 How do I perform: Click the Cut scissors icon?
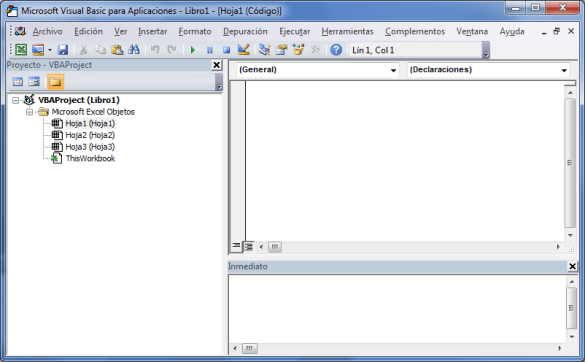click(x=84, y=50)
